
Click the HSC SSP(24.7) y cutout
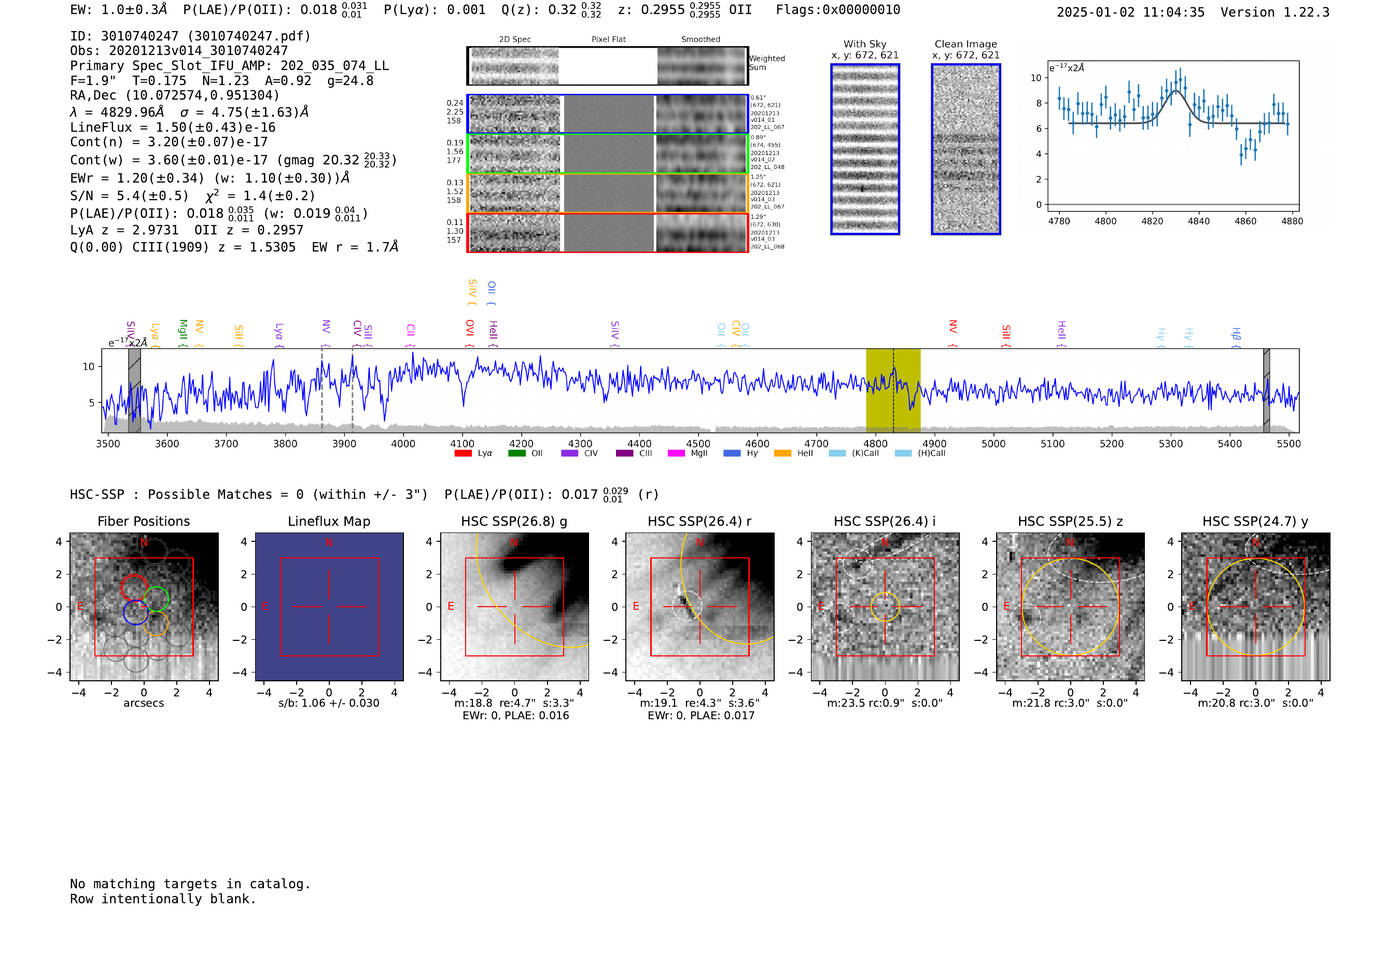[1256, 607]
